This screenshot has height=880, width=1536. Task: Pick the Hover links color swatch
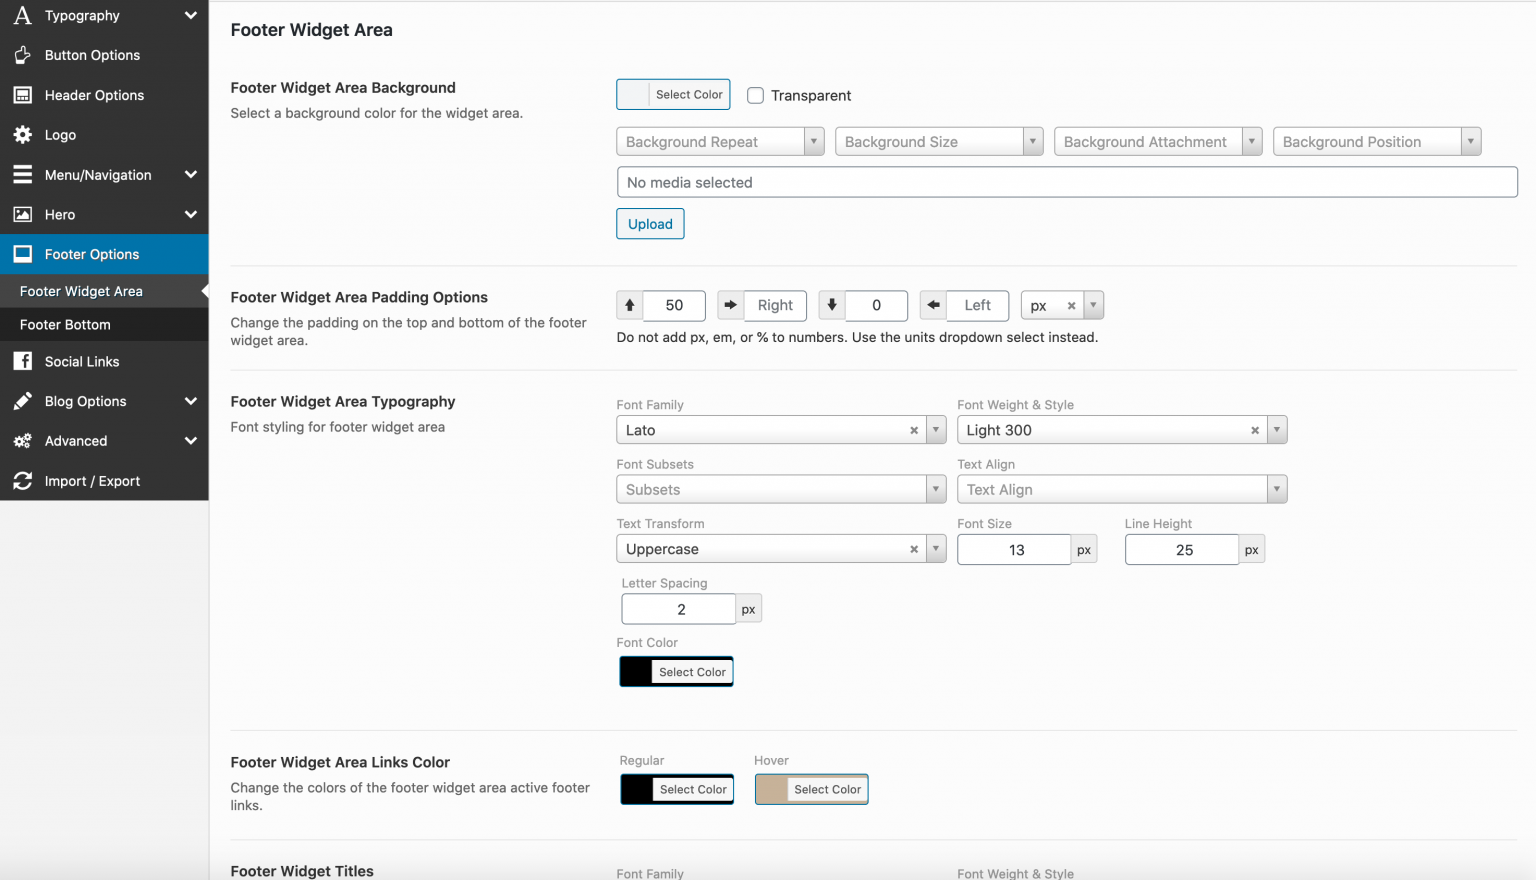click(771, 789)
